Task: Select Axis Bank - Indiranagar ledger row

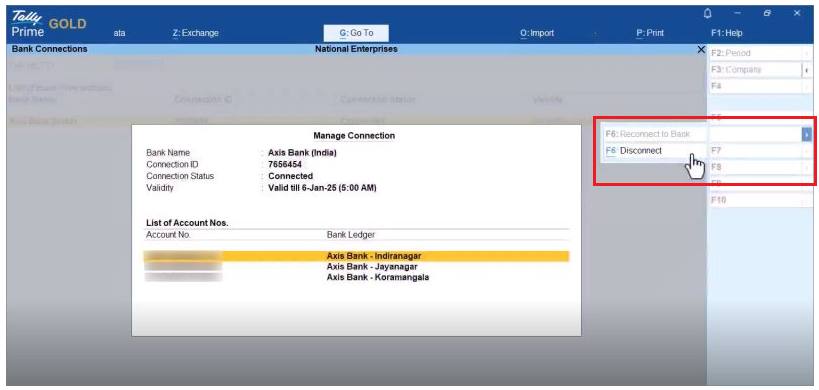Action: point(356,256)
